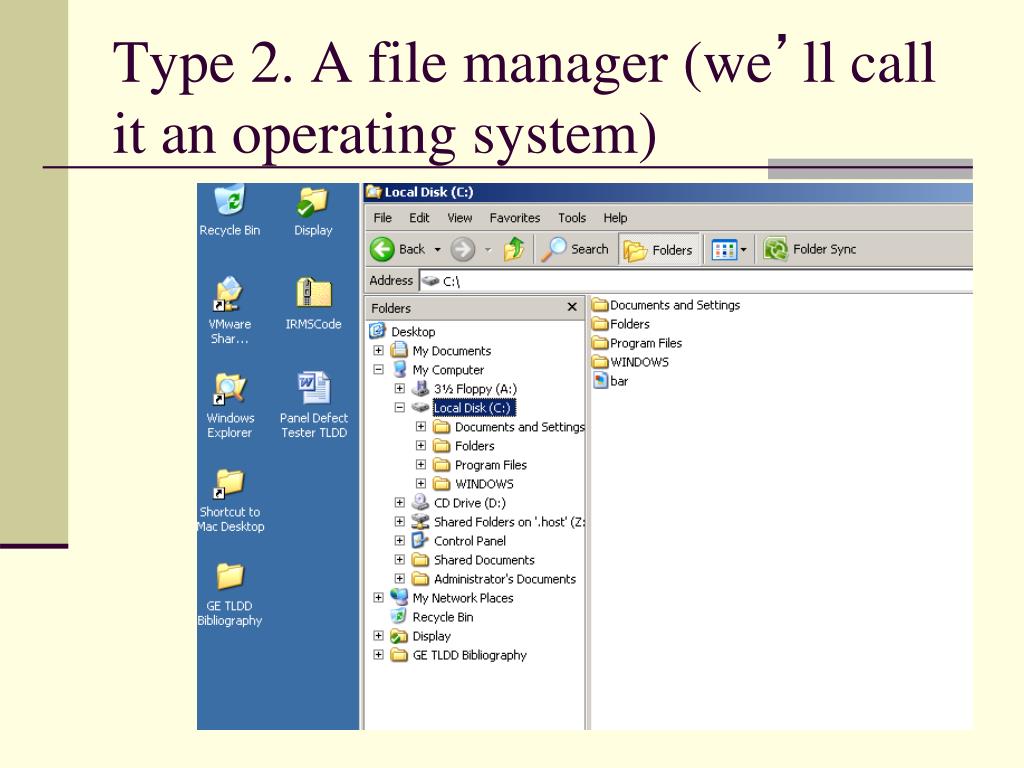Image resolution: width=1024 pixels, height=768 pixels.
Task: Select Administrator's Documents in tree
Action: 505,579
